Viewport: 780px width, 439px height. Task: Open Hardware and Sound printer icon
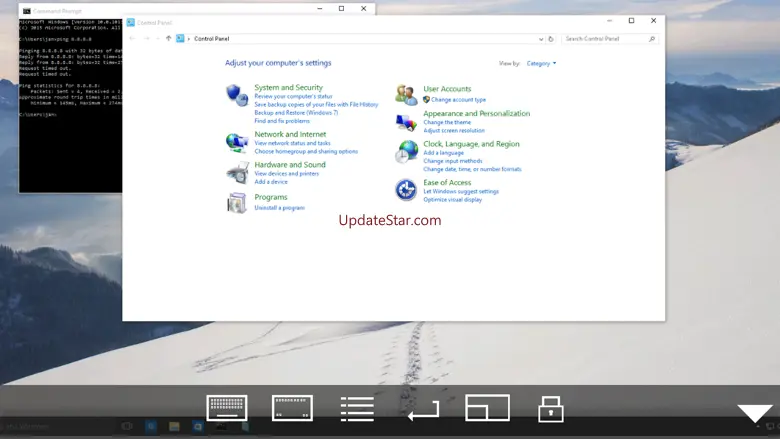[x=237, y=173]
